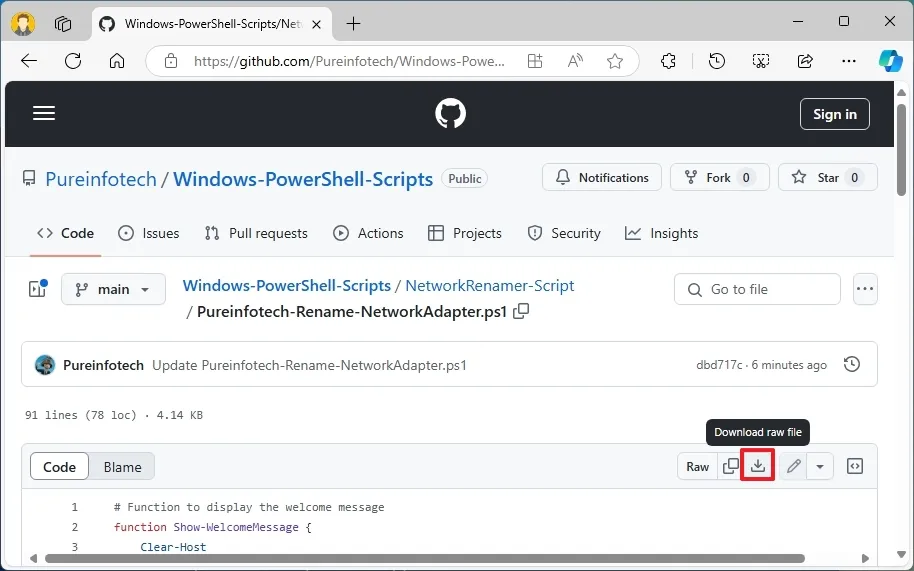Open commit history clock icon
This screenshot has width=914, height=571.
852,365
